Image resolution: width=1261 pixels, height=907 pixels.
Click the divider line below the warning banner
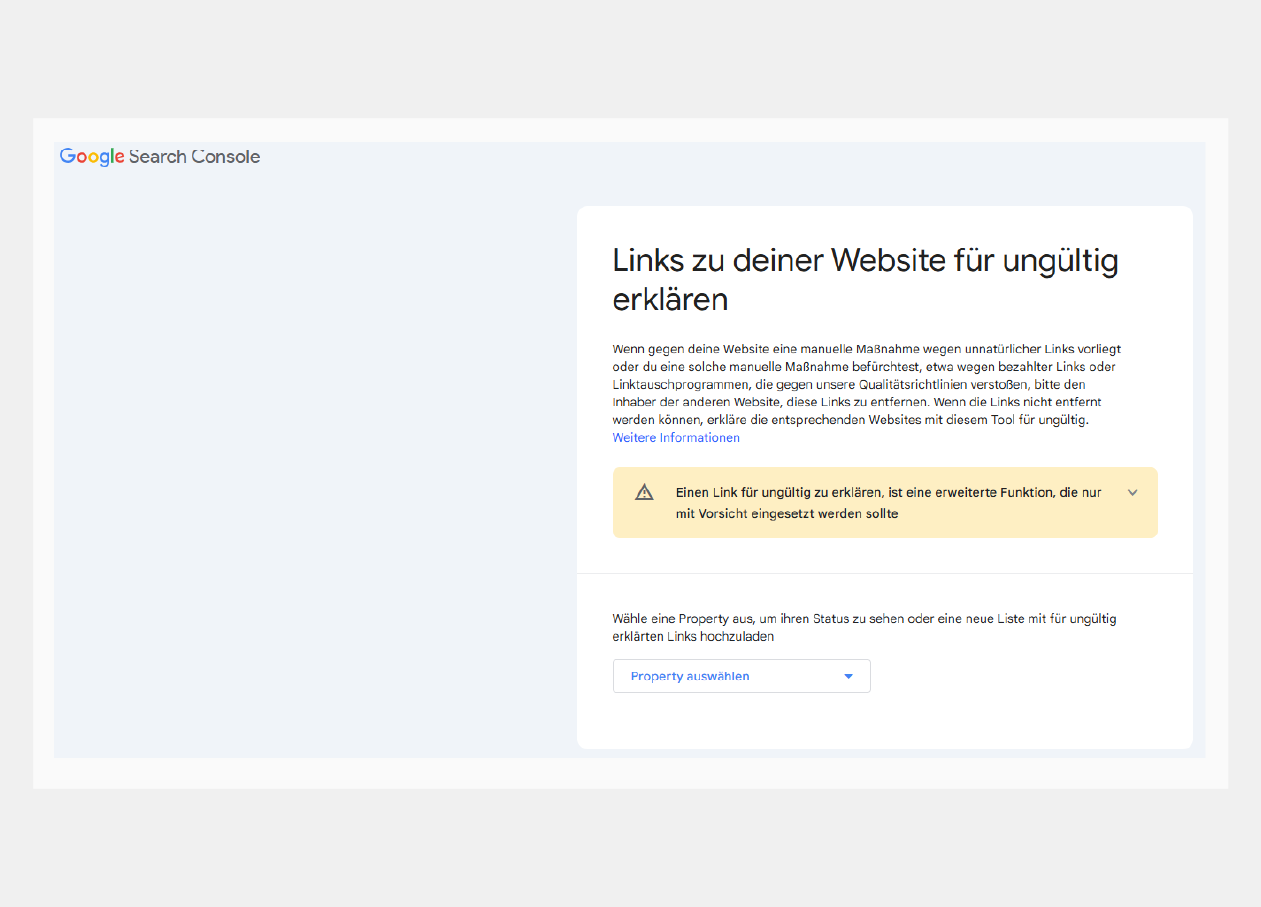coord(884,574)
